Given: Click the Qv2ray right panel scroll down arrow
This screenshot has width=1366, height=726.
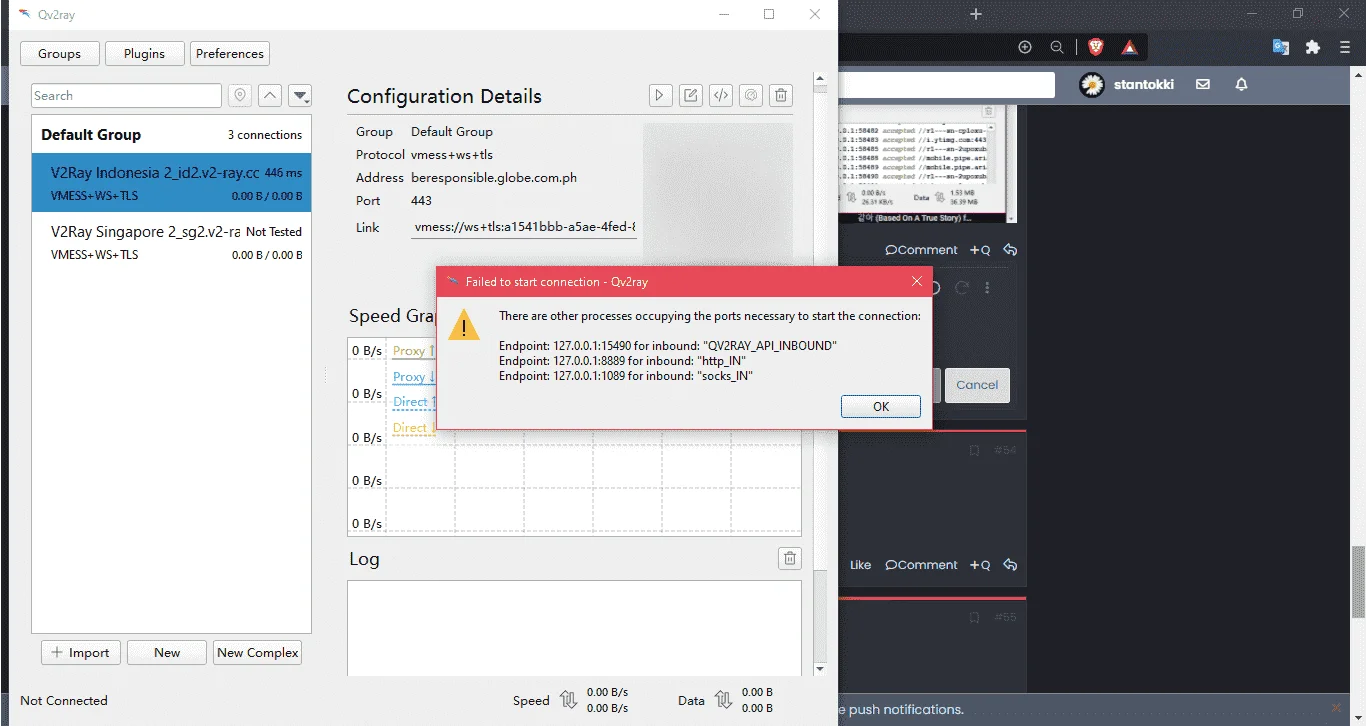Looking at the screenshot, I should click(820, 668).
